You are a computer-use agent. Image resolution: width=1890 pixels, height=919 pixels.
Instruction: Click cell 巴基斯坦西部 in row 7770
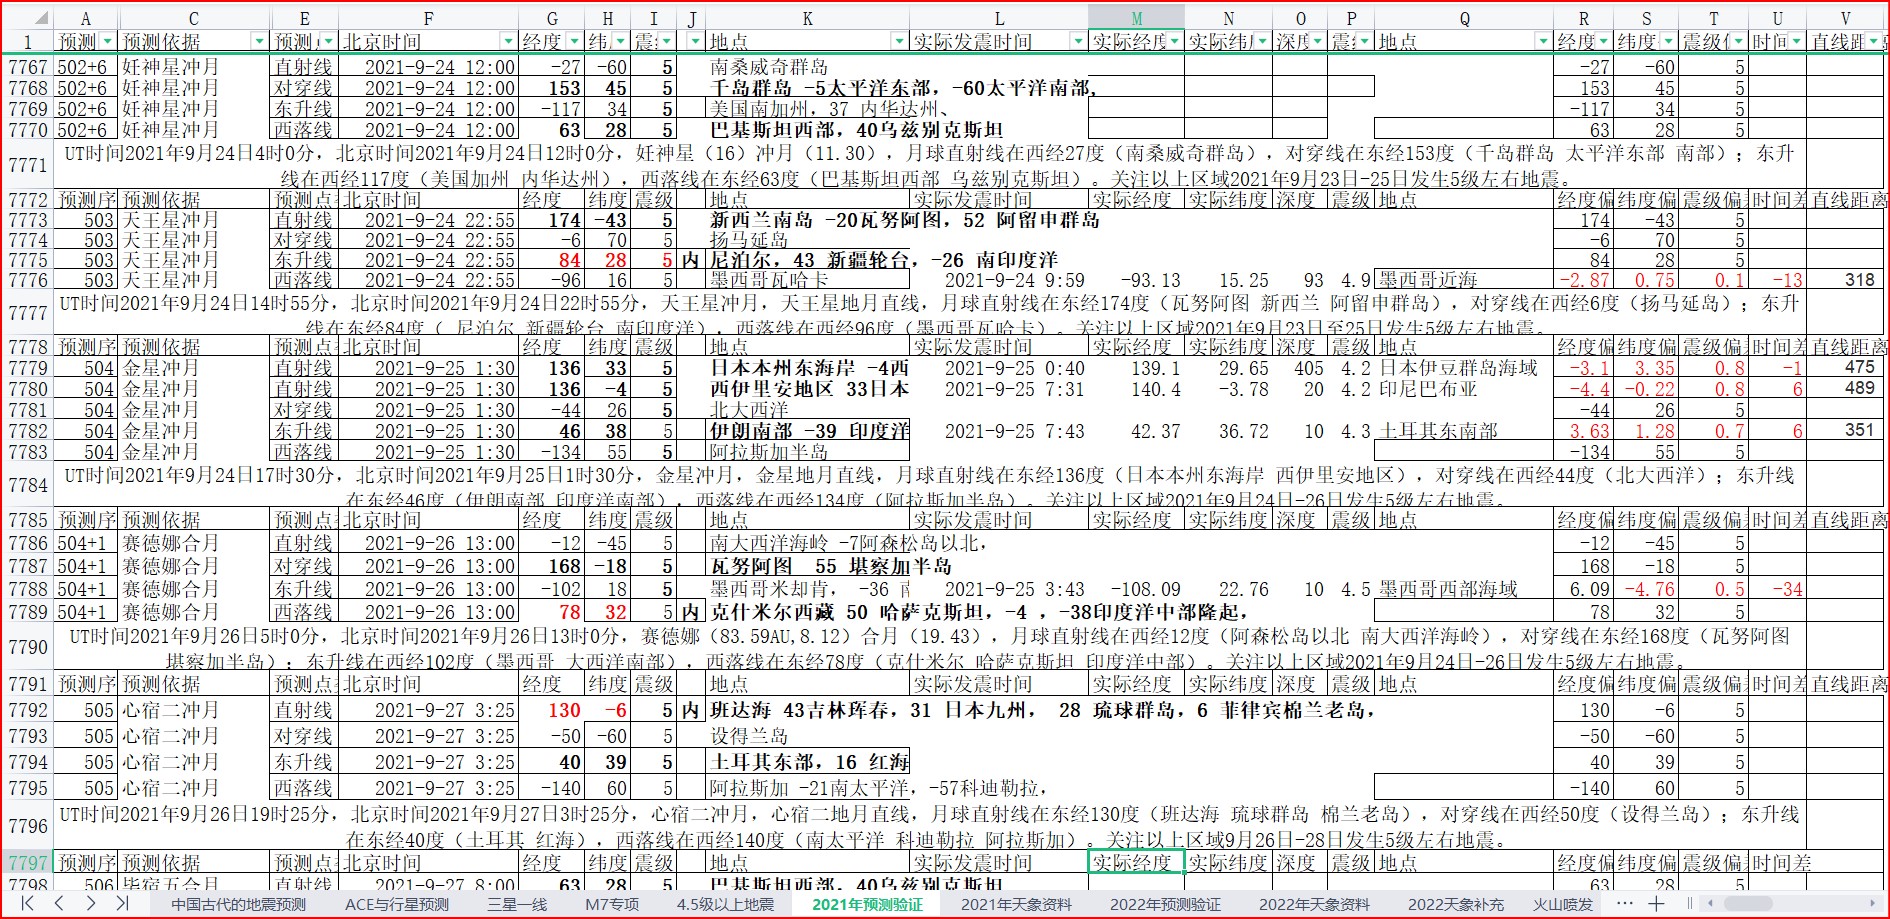point(807,130)
